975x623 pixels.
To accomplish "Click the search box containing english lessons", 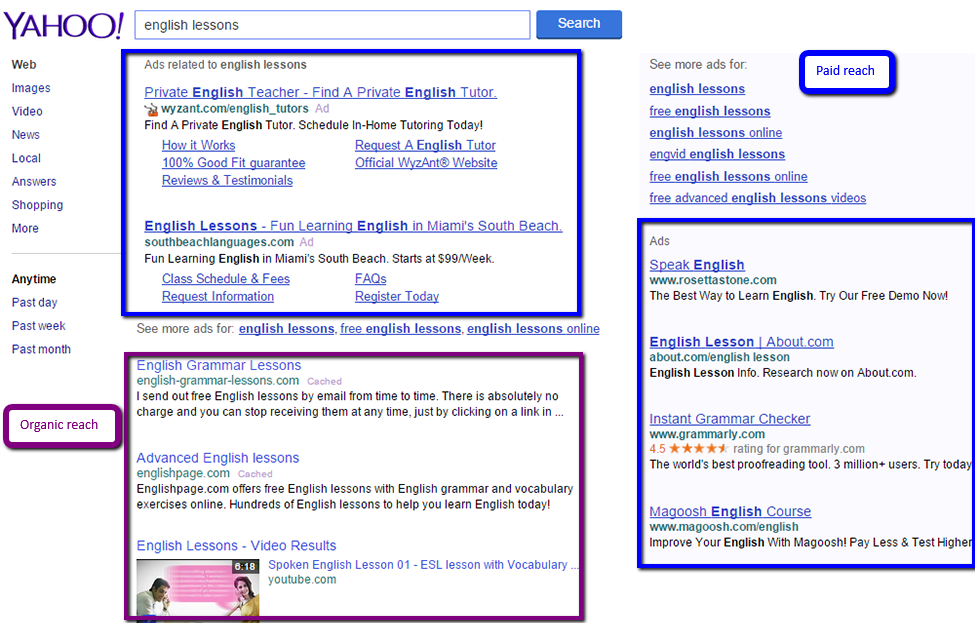I will (332, 25).
